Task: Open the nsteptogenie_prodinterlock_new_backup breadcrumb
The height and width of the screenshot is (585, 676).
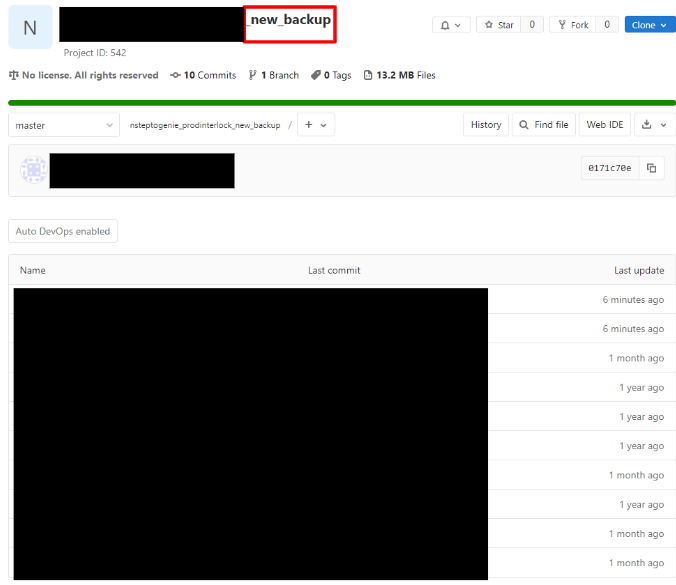Action: coord(205,125)
